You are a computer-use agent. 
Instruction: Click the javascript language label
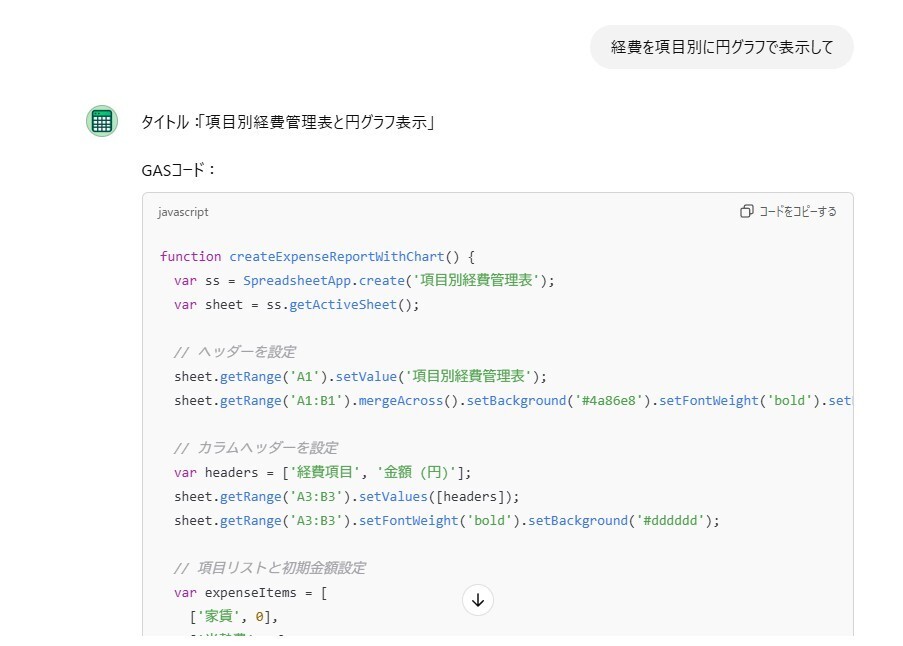pyautogui.click(x=183, y=212)
